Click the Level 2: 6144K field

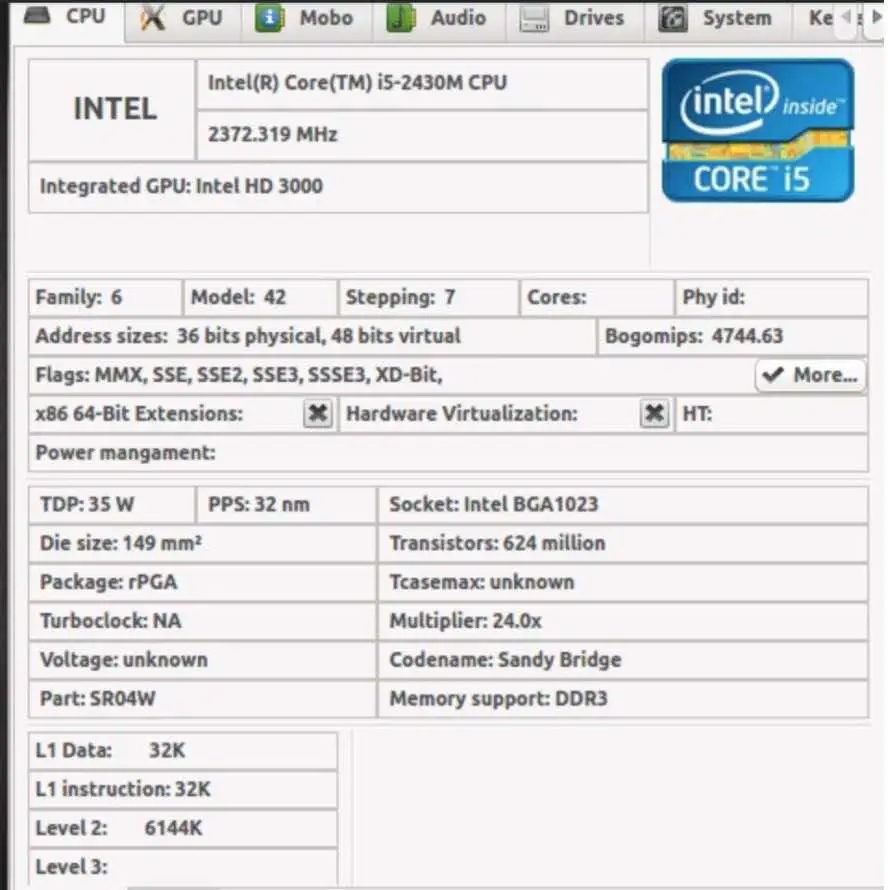183,829
